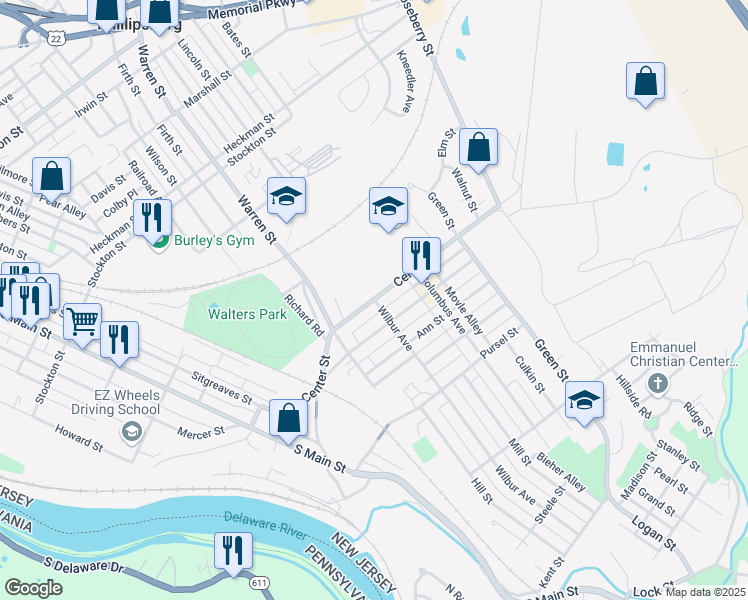Image resolution: width=748 pixels, height=600 pixels.
Task: Click the shopping bag marker near Pear Alley
Action: point(52,177)
